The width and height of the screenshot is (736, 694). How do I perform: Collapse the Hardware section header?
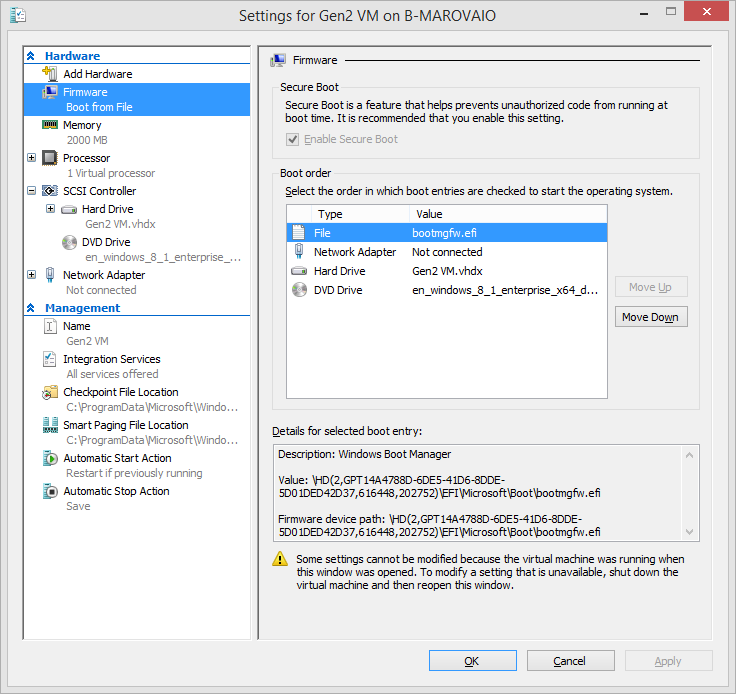click(31, 56)
